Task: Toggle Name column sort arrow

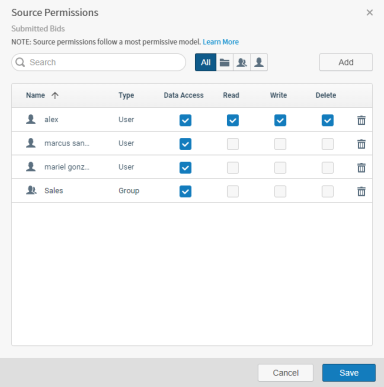Action: [55, 95]
